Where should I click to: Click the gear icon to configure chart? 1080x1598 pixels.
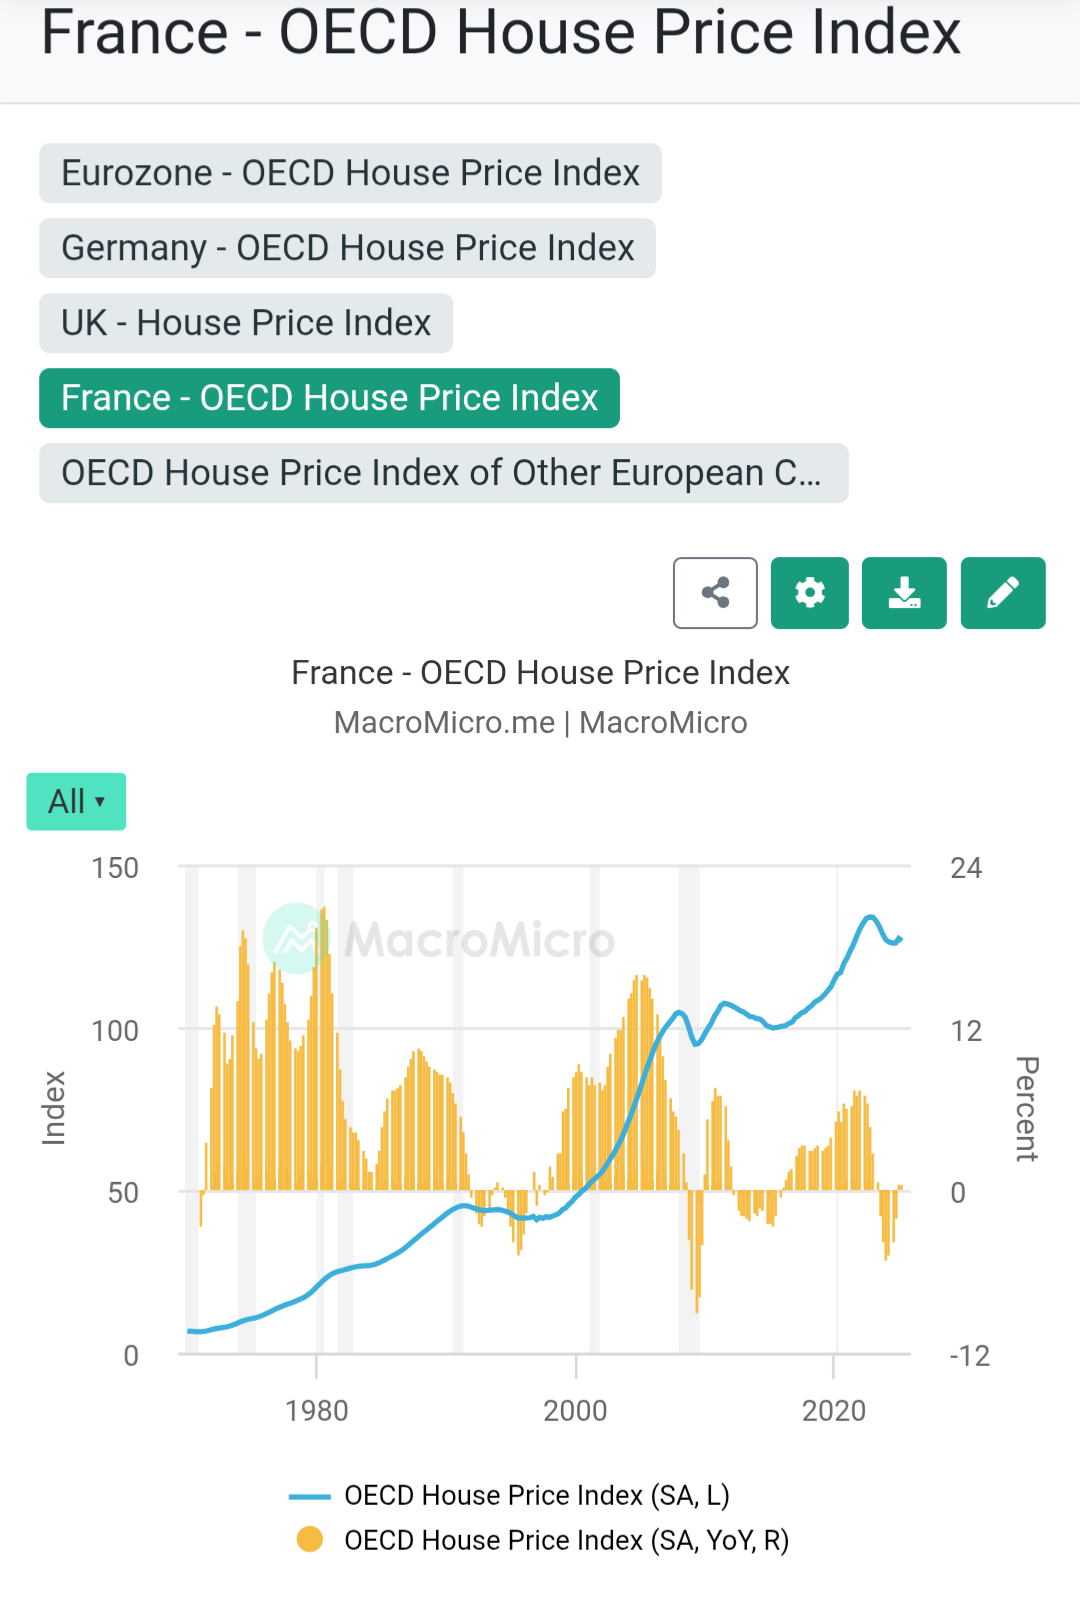tap(809, 593)
